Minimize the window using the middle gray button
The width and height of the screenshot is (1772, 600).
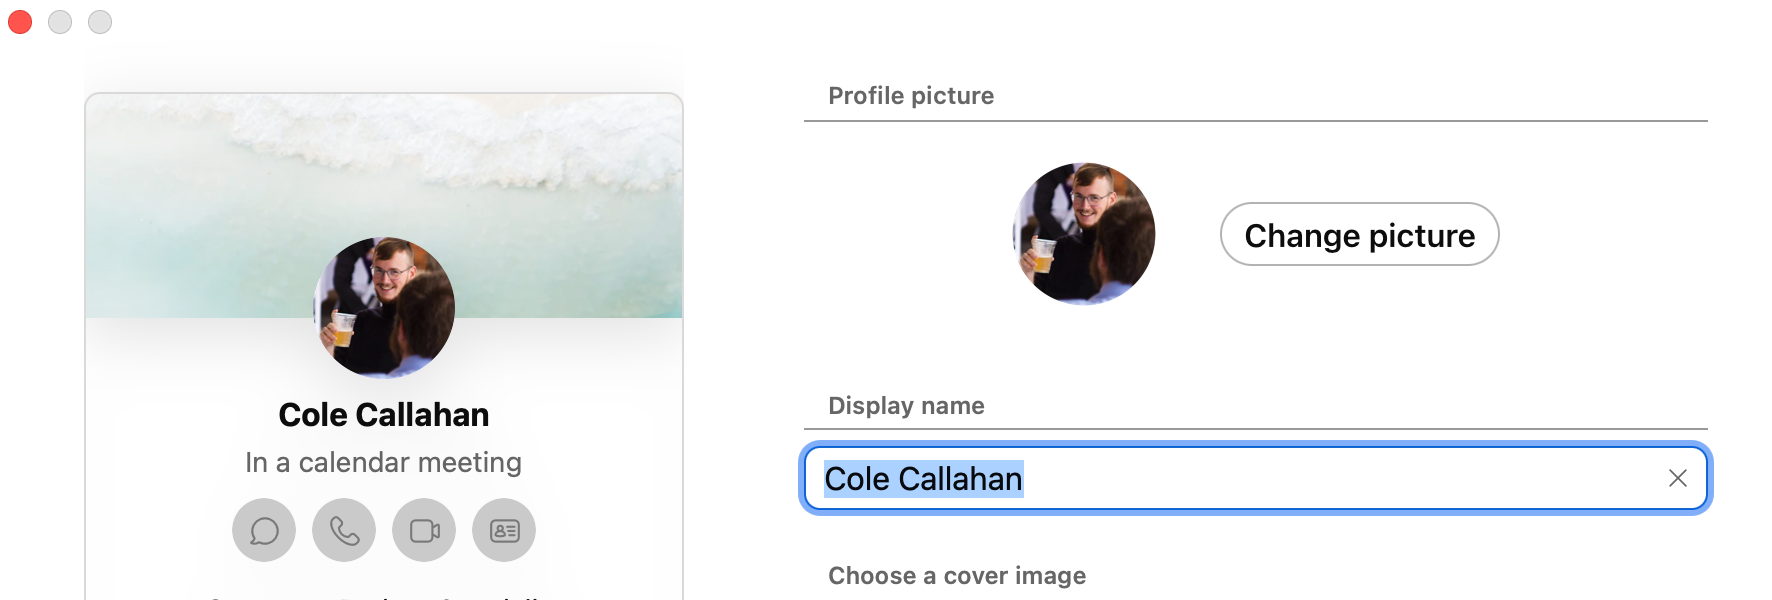[60, 21]
